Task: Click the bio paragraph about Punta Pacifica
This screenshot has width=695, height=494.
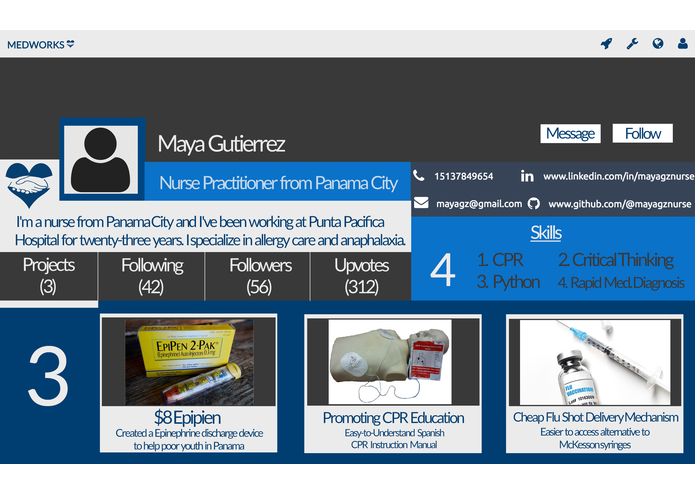Action: click(x=210, y=231)
